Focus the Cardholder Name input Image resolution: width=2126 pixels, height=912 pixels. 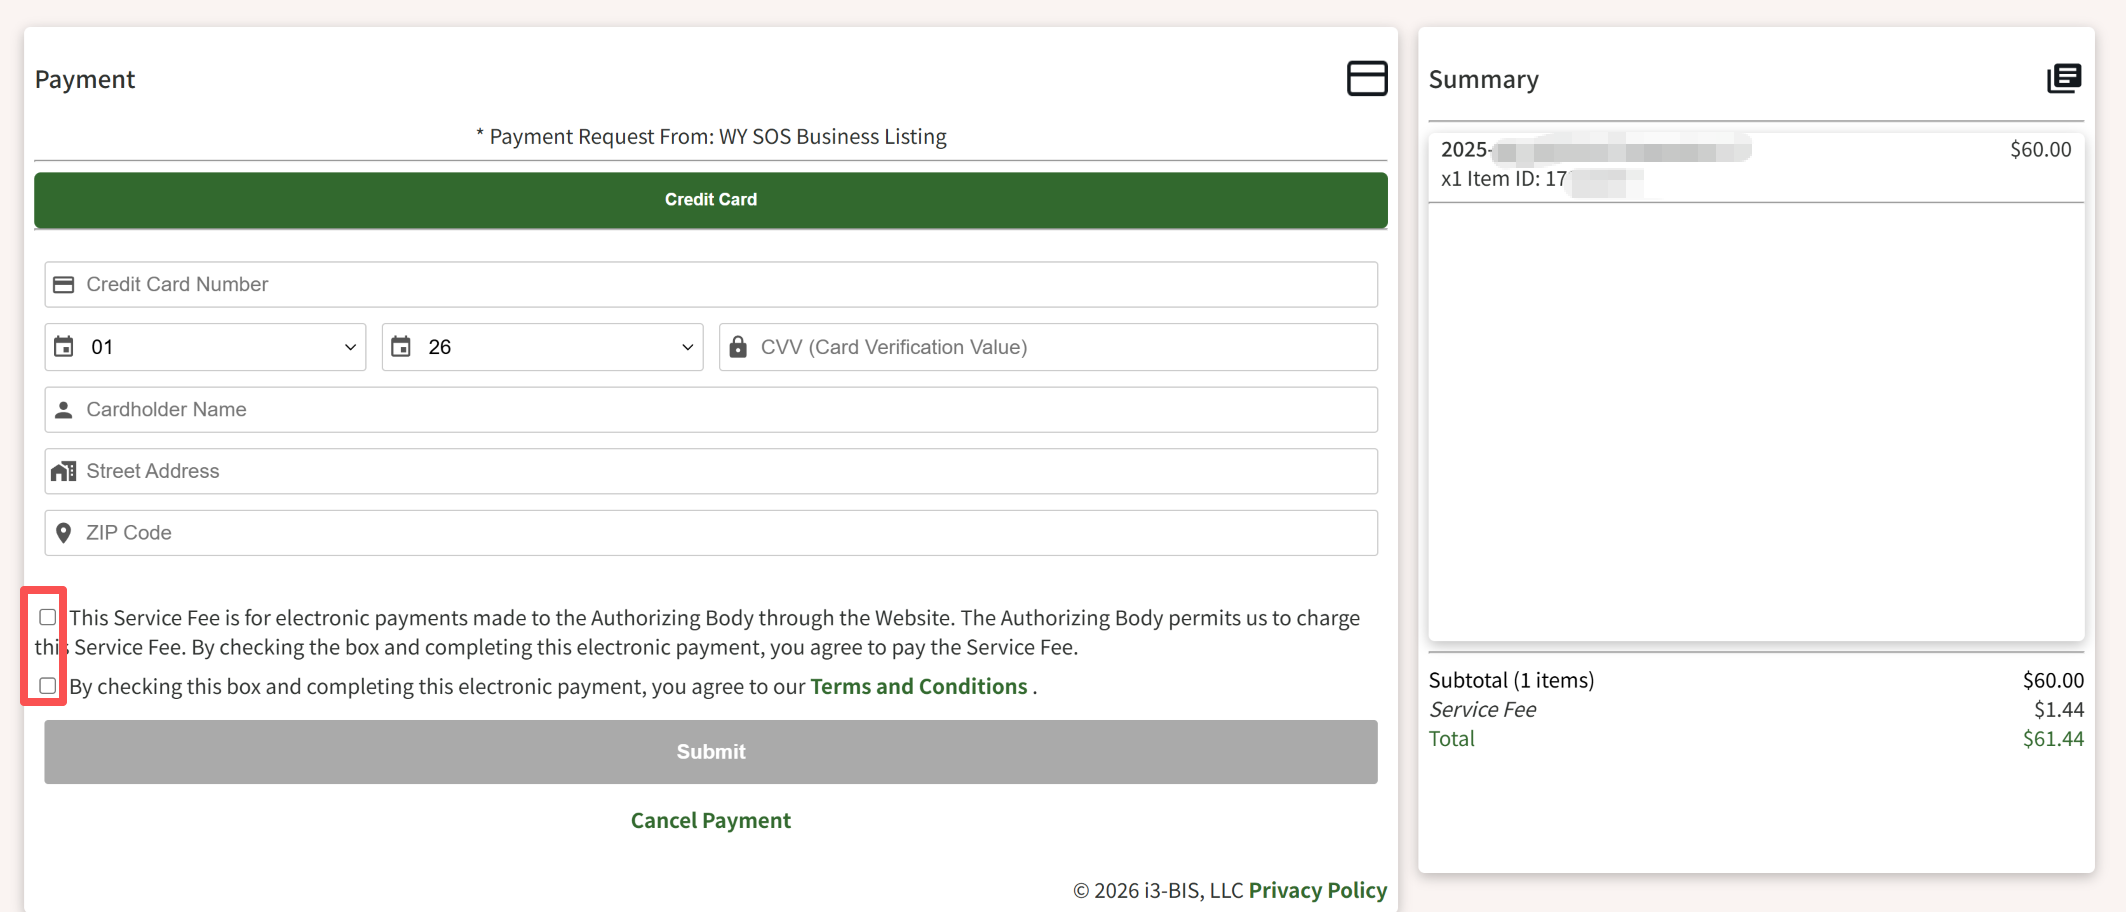(711, 410)
